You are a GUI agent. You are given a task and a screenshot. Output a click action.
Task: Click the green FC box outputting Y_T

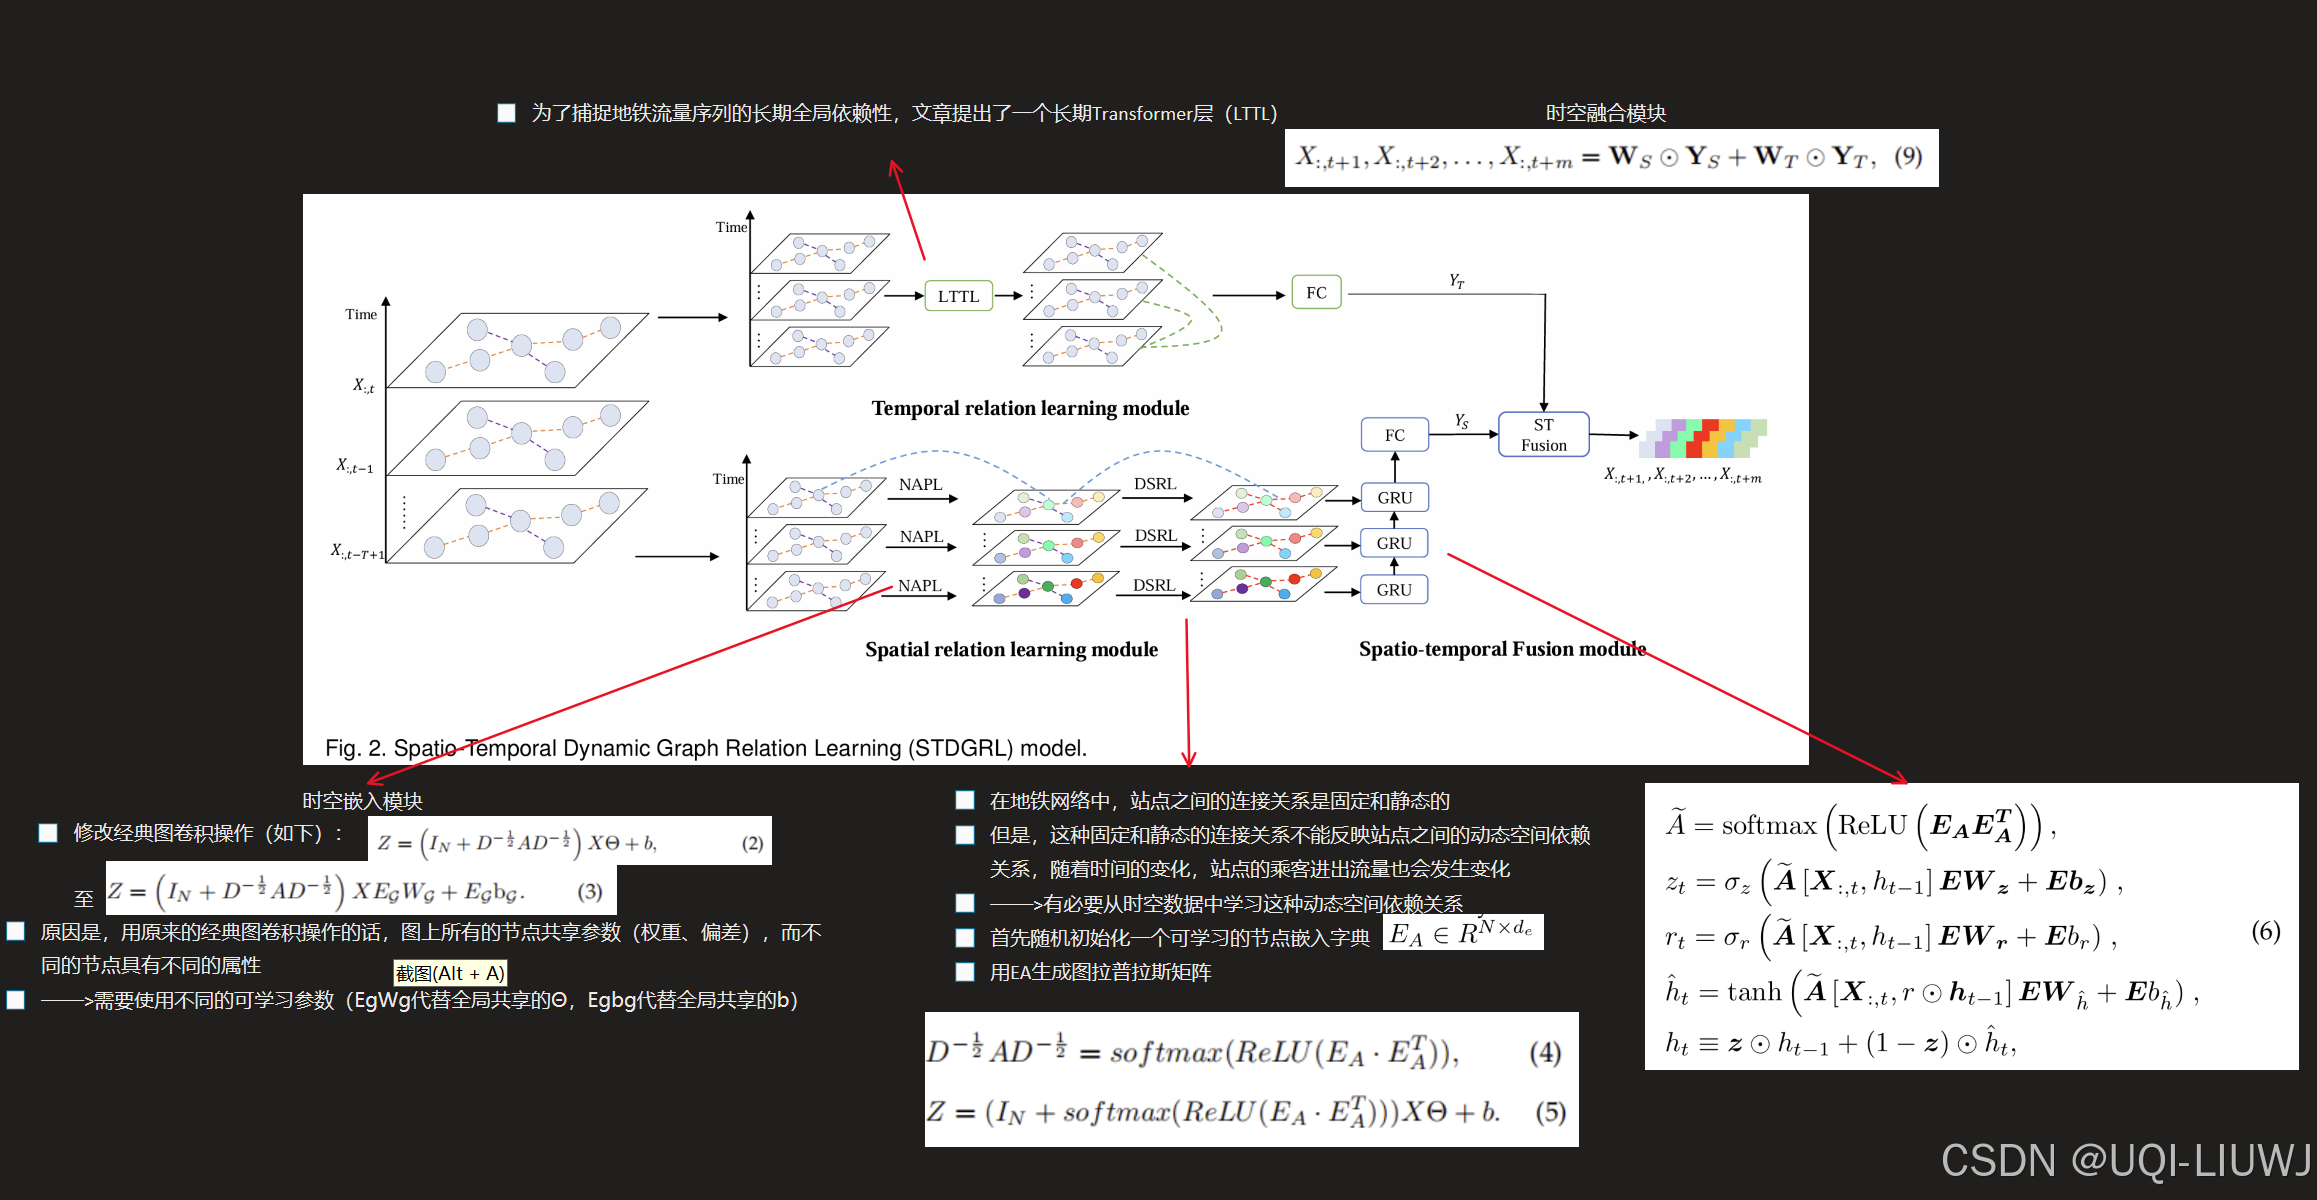pyautogui.click(x=1316, y=292)
